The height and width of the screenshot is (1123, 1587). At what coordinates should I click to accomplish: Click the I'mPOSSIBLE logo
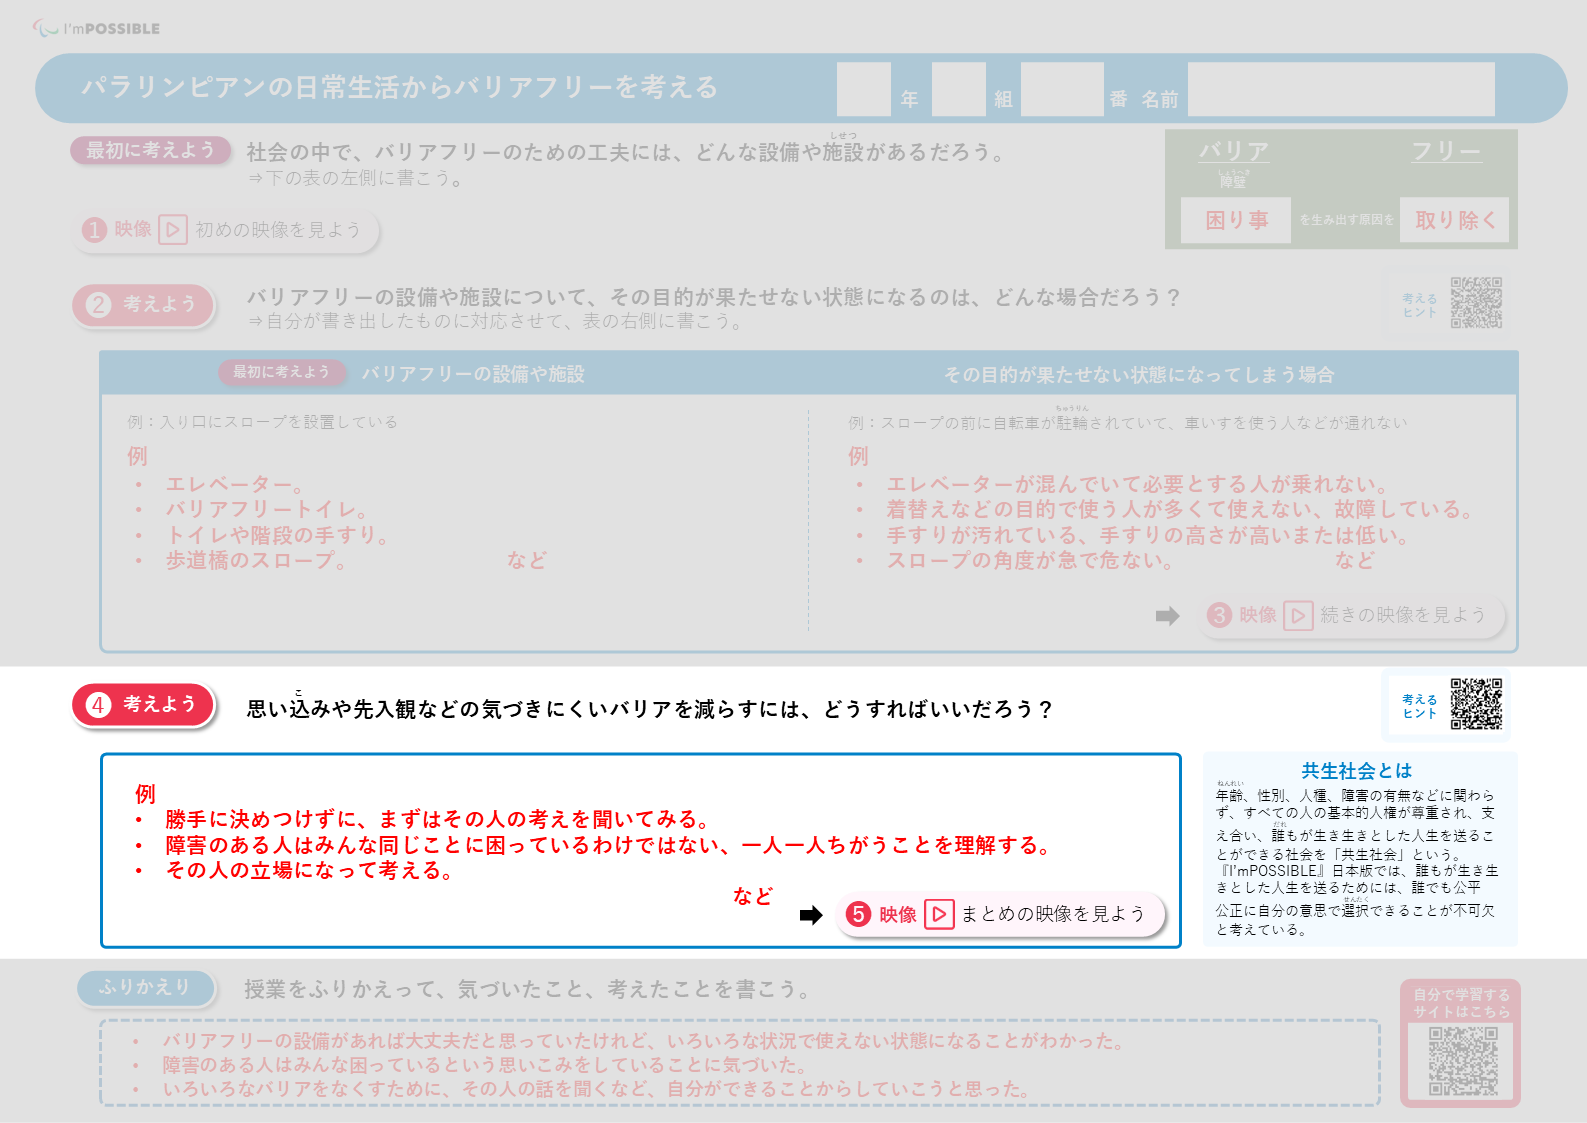[x=96, y=28]
